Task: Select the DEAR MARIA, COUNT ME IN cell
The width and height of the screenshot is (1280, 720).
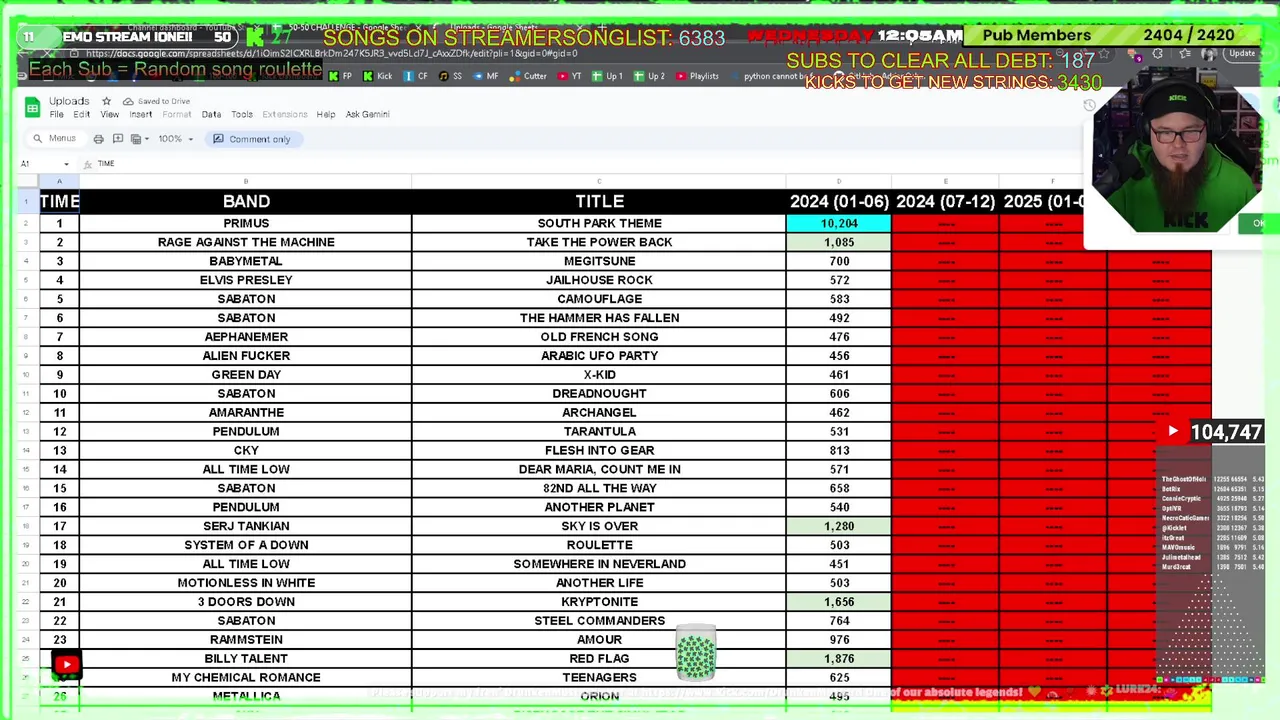Action: (599, 470)
